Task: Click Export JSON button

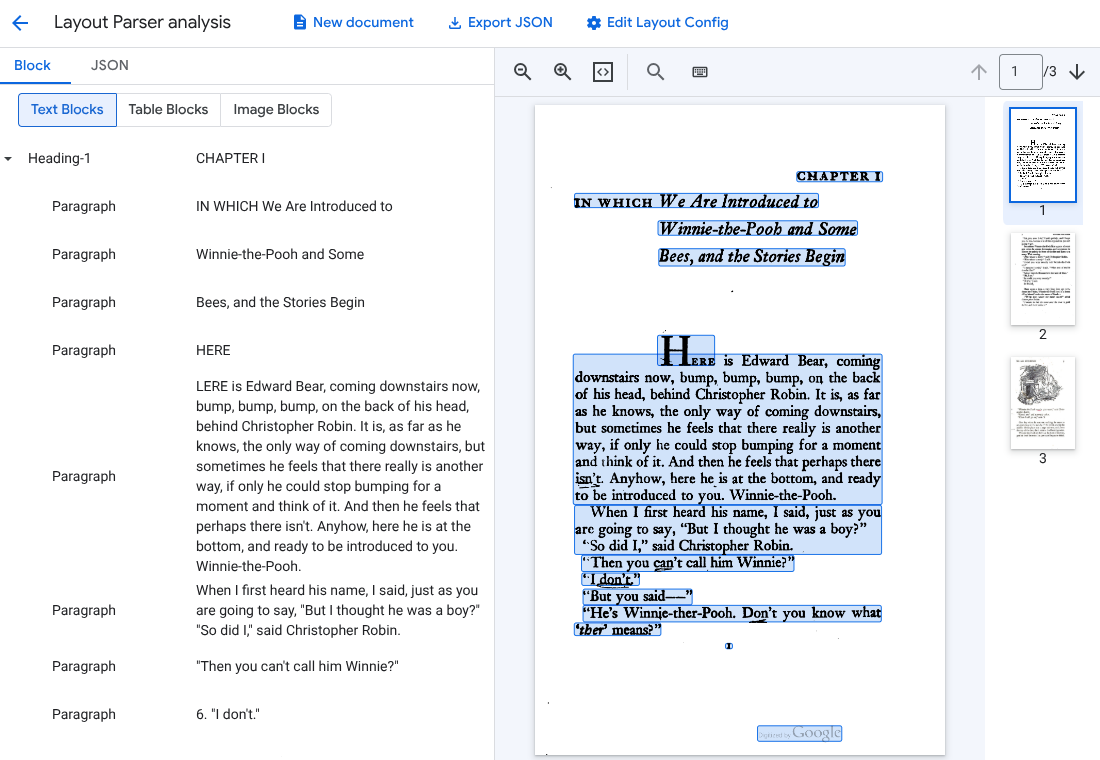Action: click(500, 23)
